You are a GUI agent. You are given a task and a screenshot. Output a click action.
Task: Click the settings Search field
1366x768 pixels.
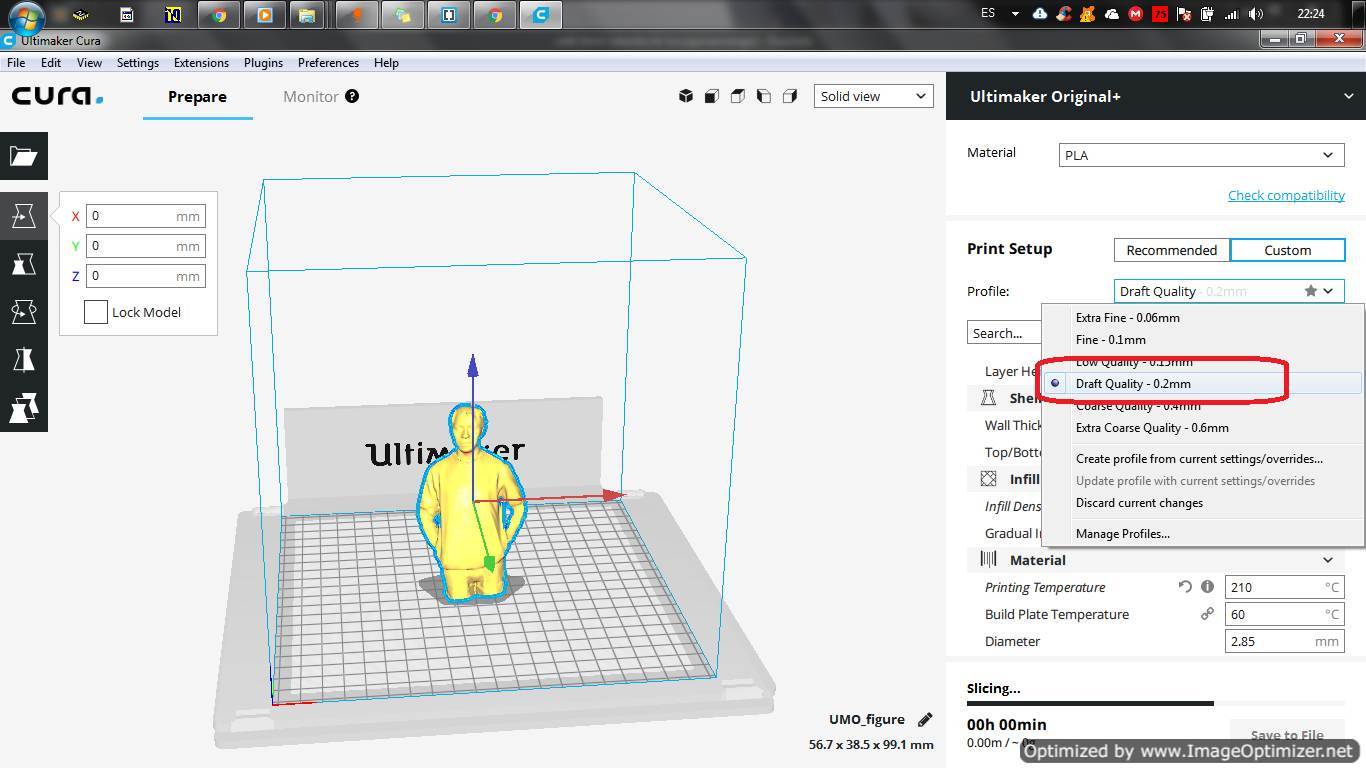point(1004,333)
